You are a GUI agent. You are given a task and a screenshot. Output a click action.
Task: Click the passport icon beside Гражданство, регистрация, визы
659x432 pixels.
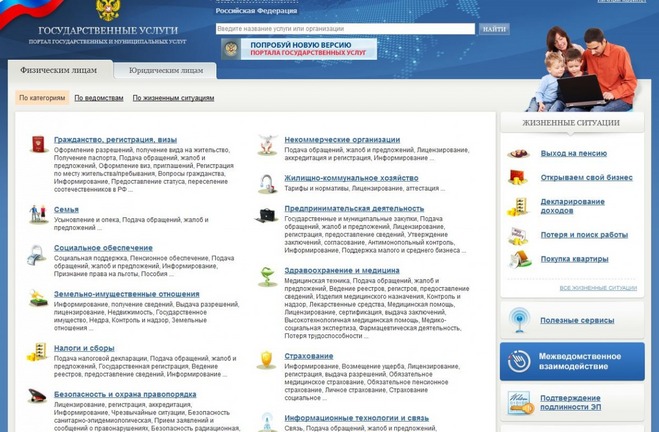(38, 144)
